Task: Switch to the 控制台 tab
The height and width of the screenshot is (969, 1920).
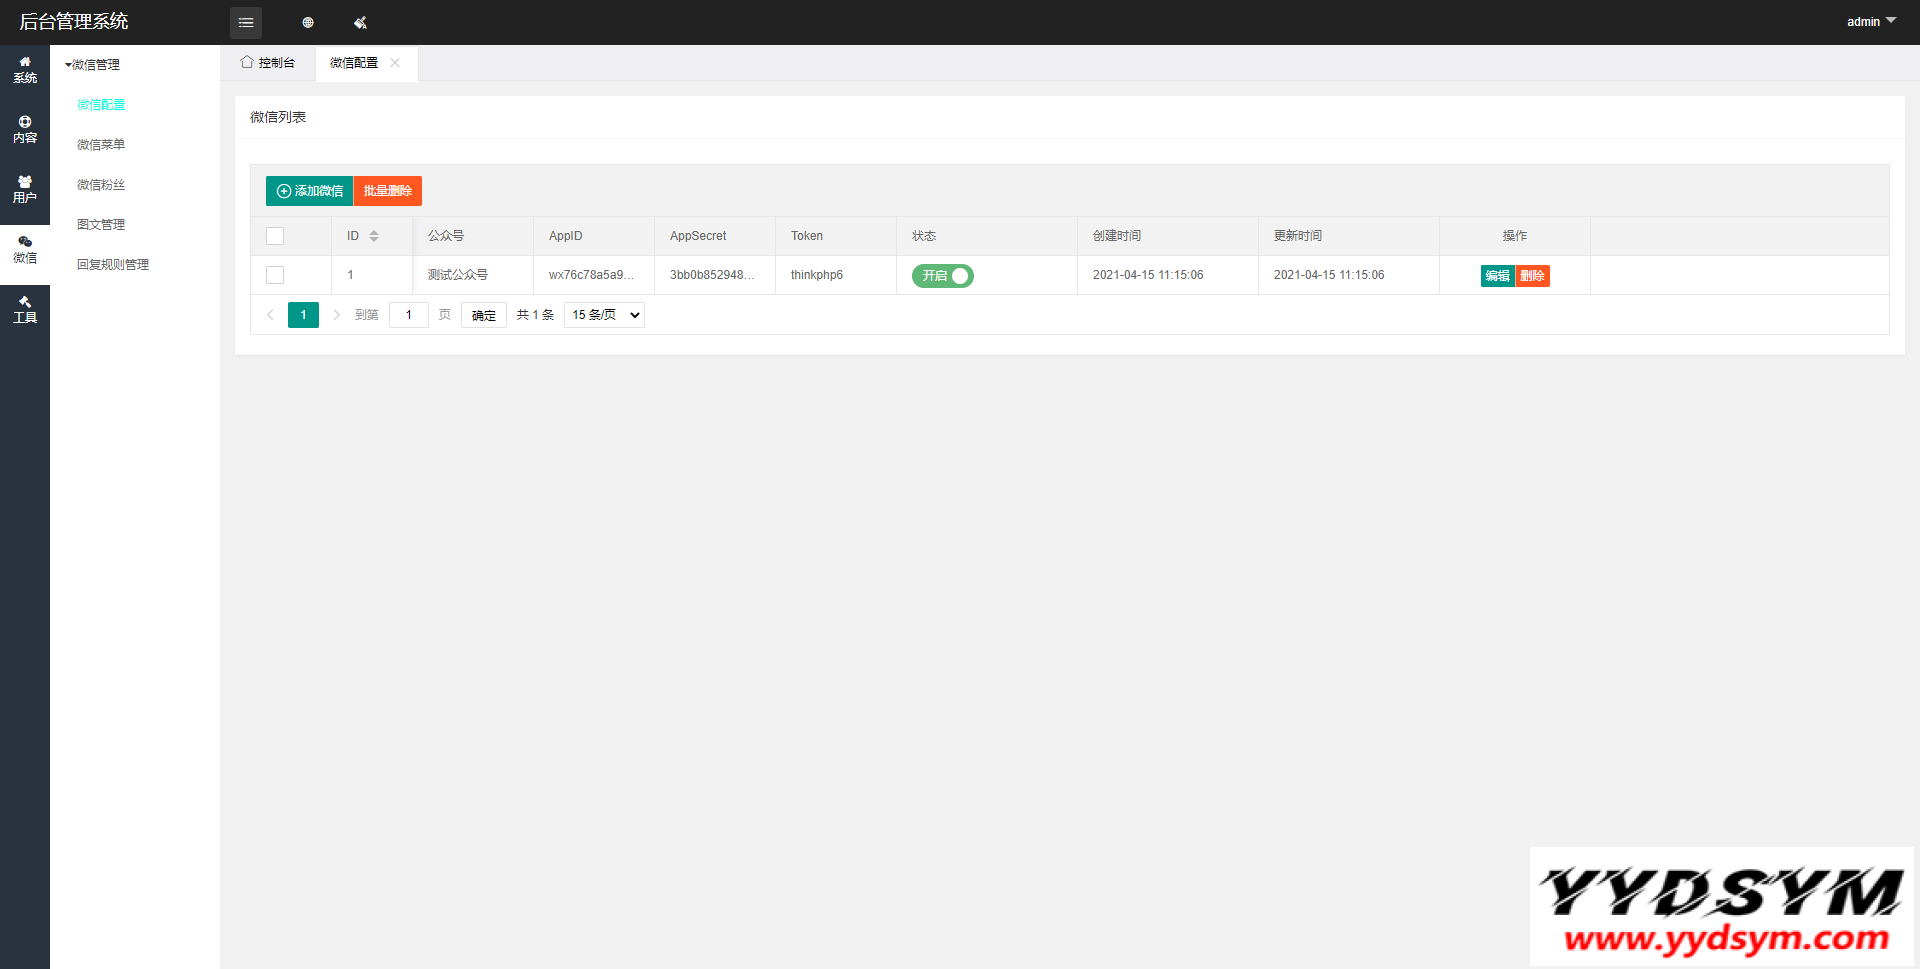Action: pos(268,63)
